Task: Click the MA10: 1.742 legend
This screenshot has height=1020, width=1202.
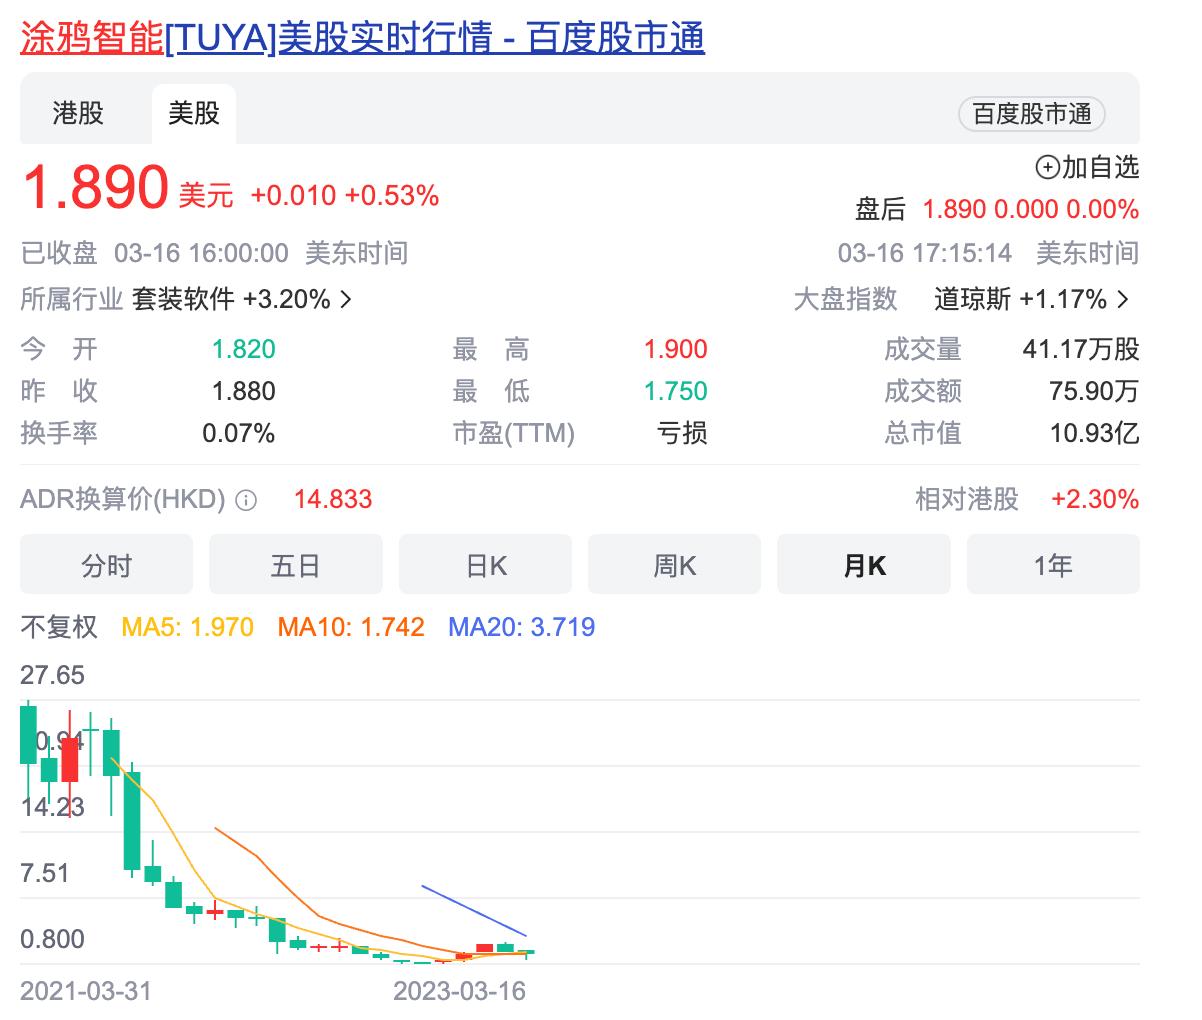Action: coord(351,627)
